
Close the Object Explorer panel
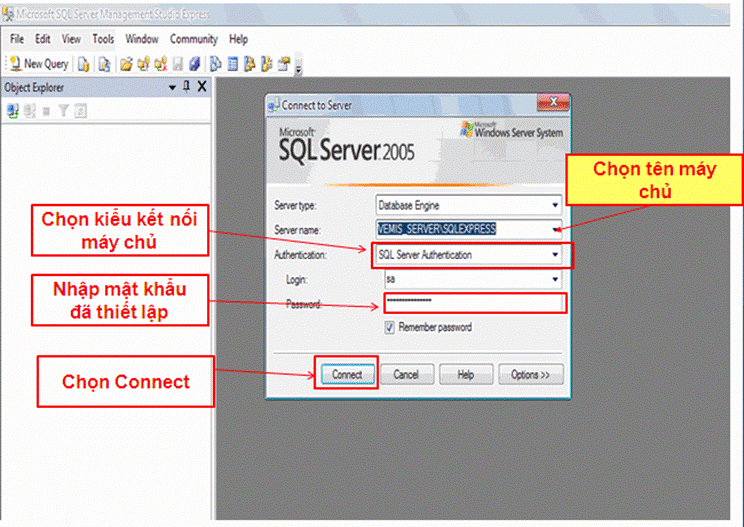[202, 86]
